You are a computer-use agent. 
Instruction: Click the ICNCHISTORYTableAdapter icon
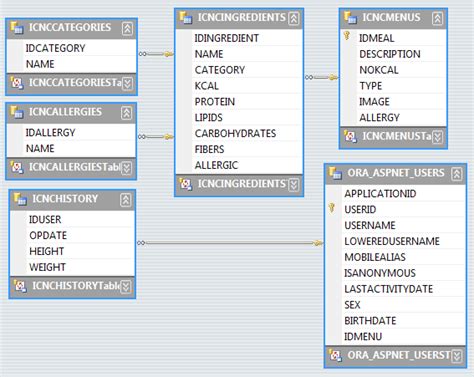tap(20, 286)
